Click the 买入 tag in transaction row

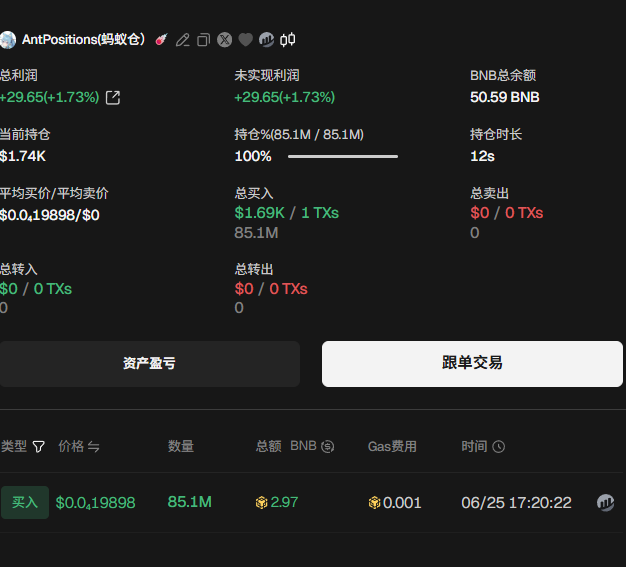pyautogui.click(x=25, y=502)
